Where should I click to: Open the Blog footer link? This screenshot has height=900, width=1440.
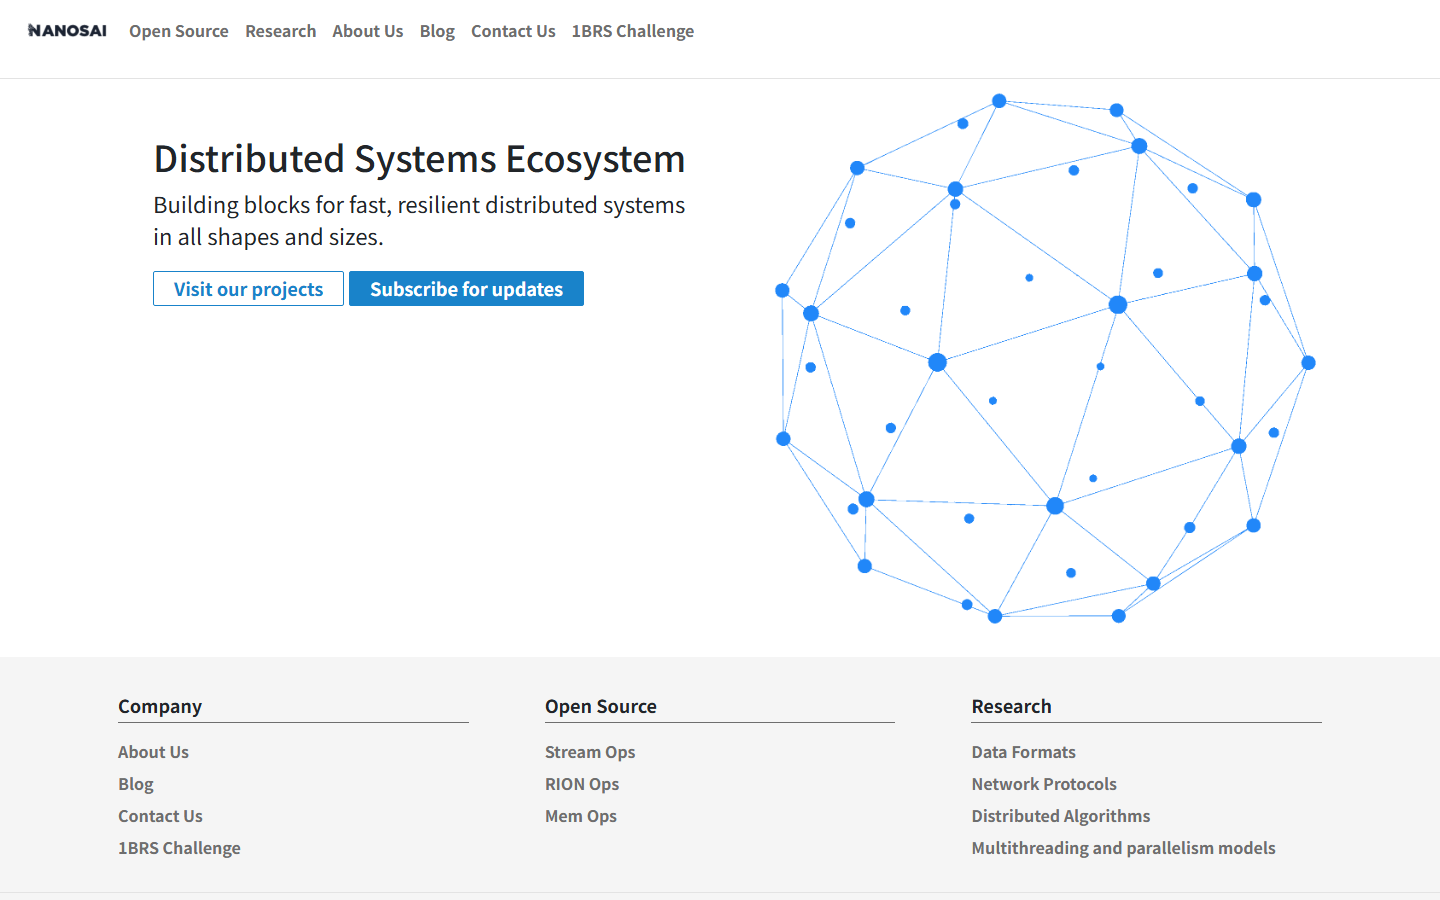click(x=136, y=784)
